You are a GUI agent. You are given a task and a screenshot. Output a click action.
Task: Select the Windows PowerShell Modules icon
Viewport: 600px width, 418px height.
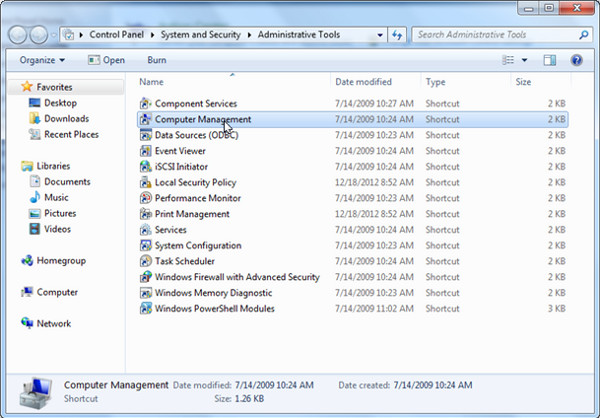145,309
